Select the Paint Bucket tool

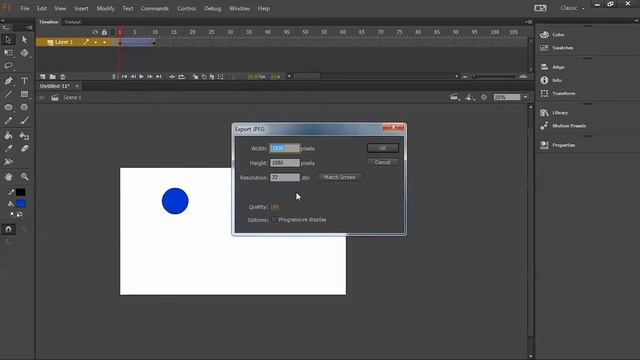coord(8,136)
